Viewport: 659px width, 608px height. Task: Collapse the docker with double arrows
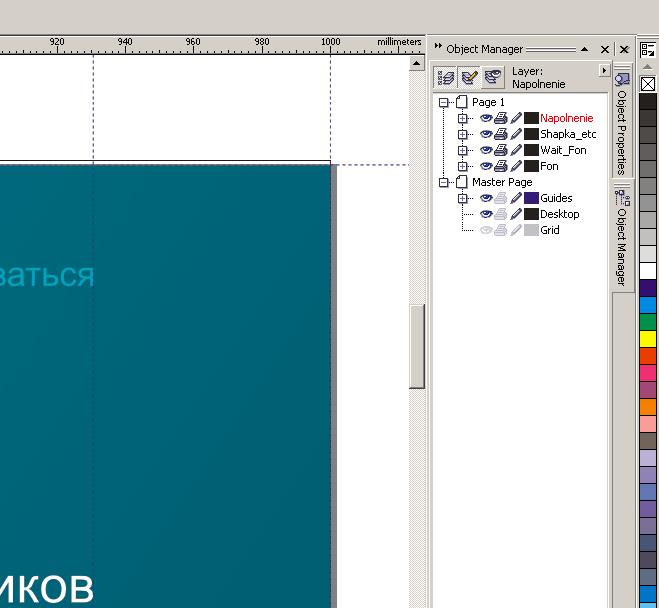pos(438,46)
